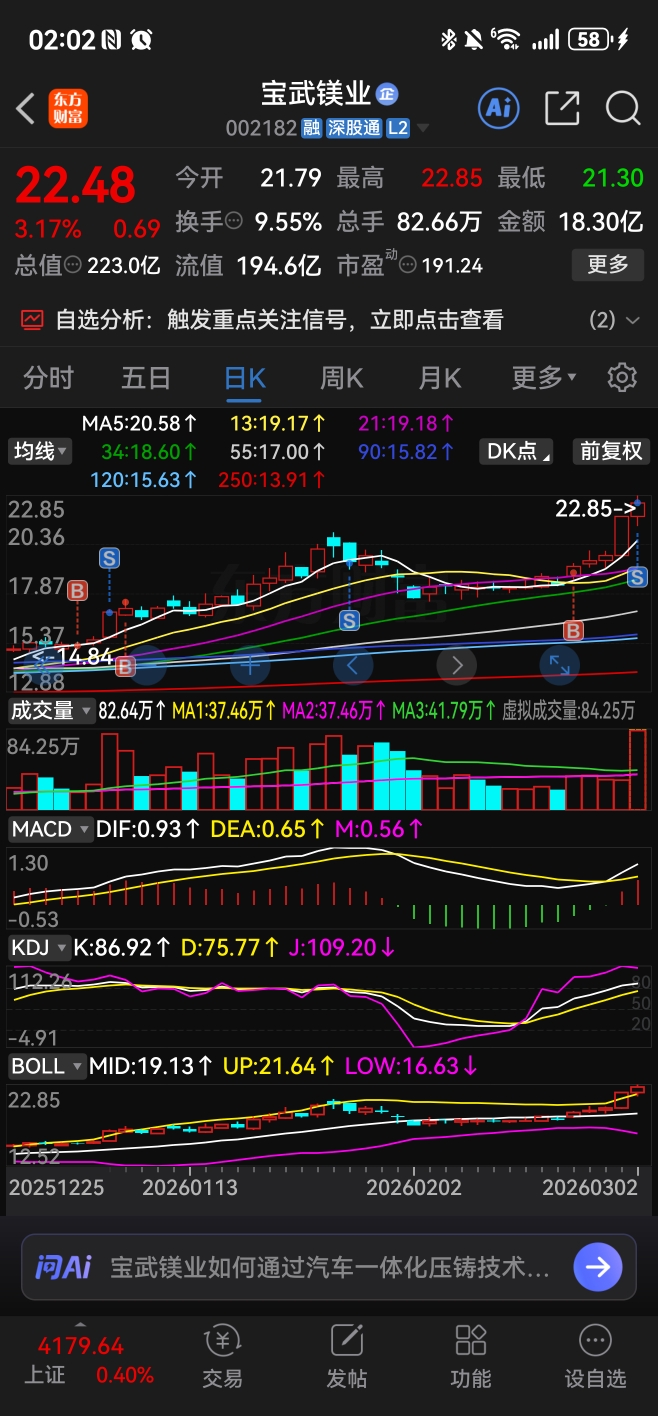The image size is (658, 1416).
Task: Tap the L2 level badge
Action: click(x=398, y=128)
